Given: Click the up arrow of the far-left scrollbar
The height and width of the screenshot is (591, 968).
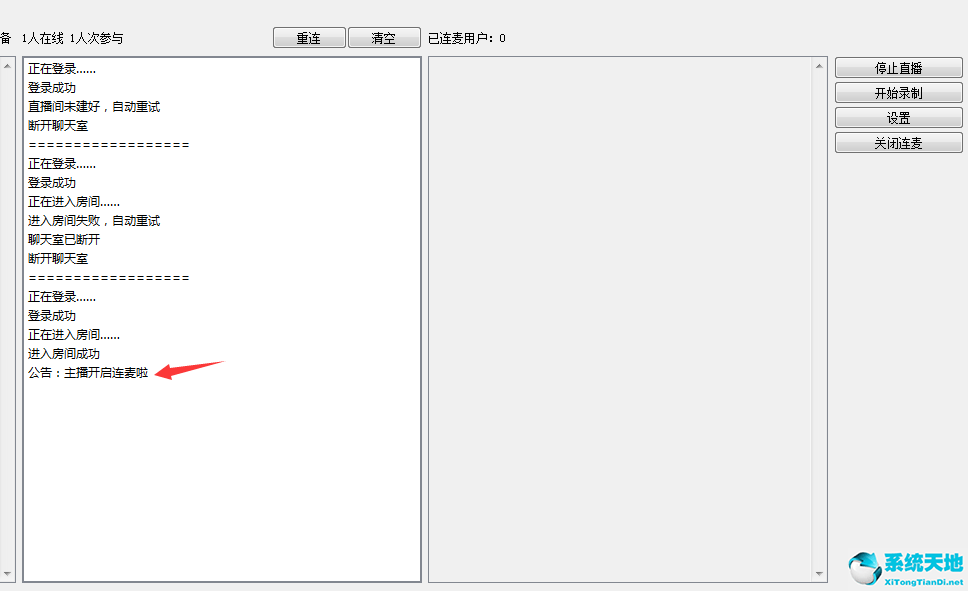Looking at the screenshot, I should 7,65.
